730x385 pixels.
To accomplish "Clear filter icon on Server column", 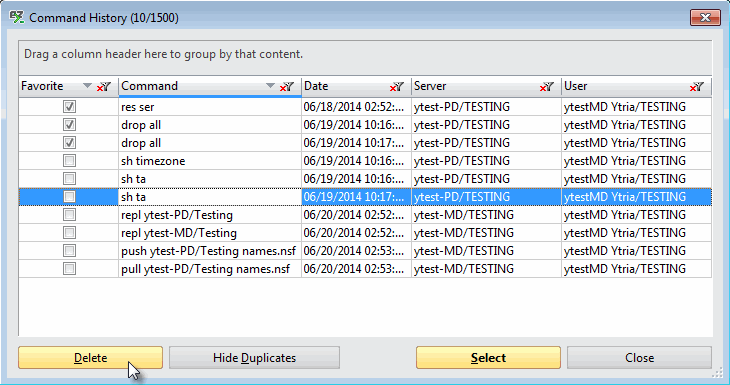I will [x=547, y=87].
